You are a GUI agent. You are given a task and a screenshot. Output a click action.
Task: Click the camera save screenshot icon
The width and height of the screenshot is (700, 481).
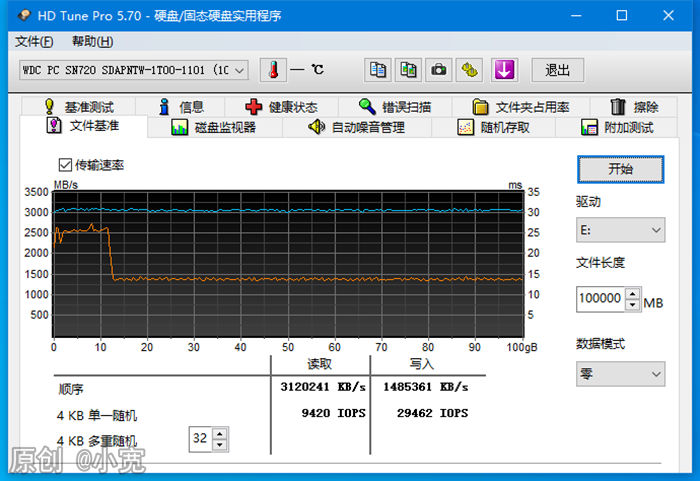tap(438, 70)
